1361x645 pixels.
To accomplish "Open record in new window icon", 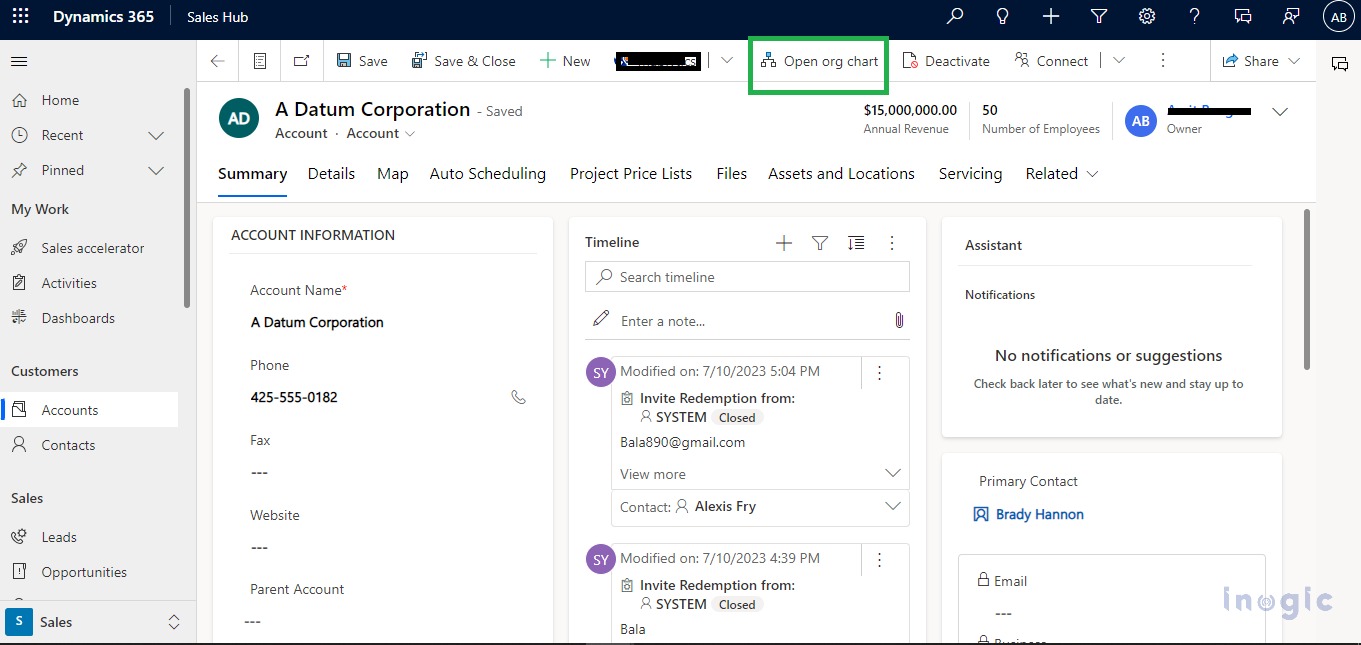I will pos(301,61).
